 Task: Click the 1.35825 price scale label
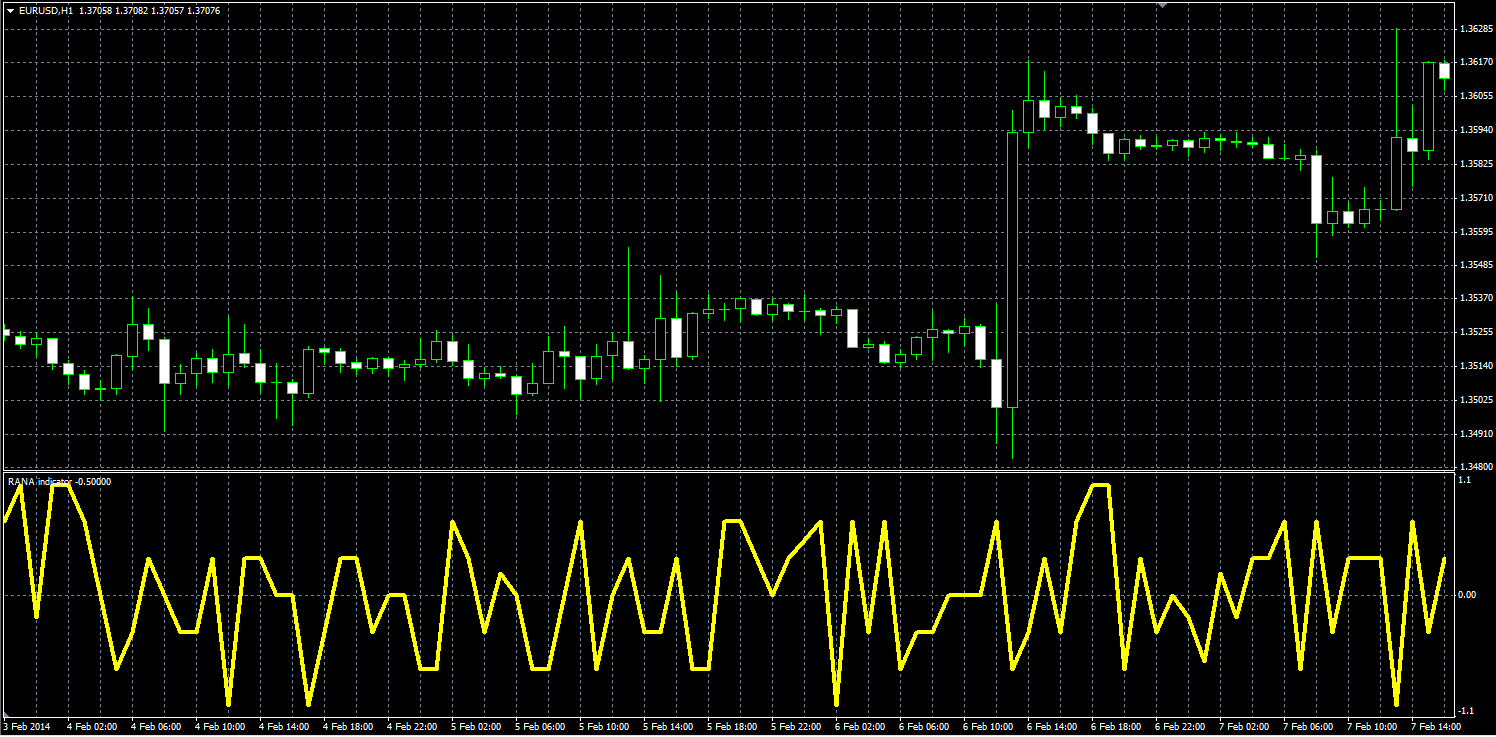point(1477,163)
